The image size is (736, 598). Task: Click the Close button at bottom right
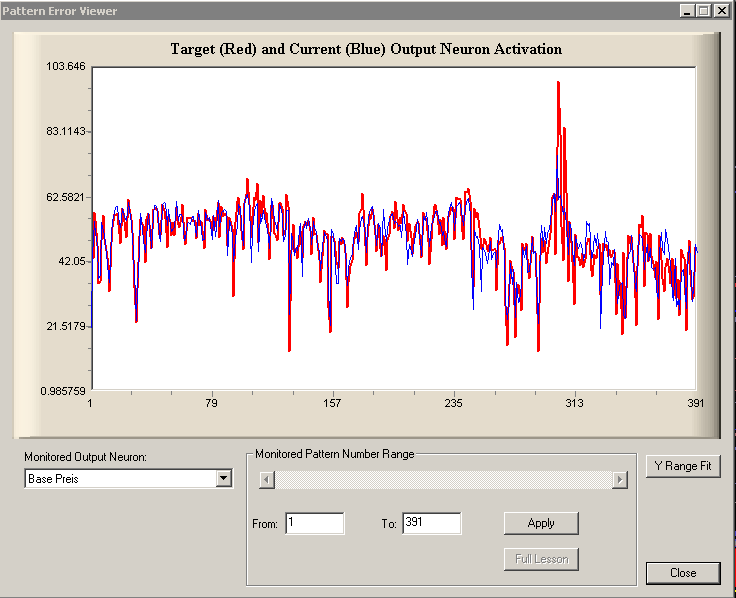point(683,573)
